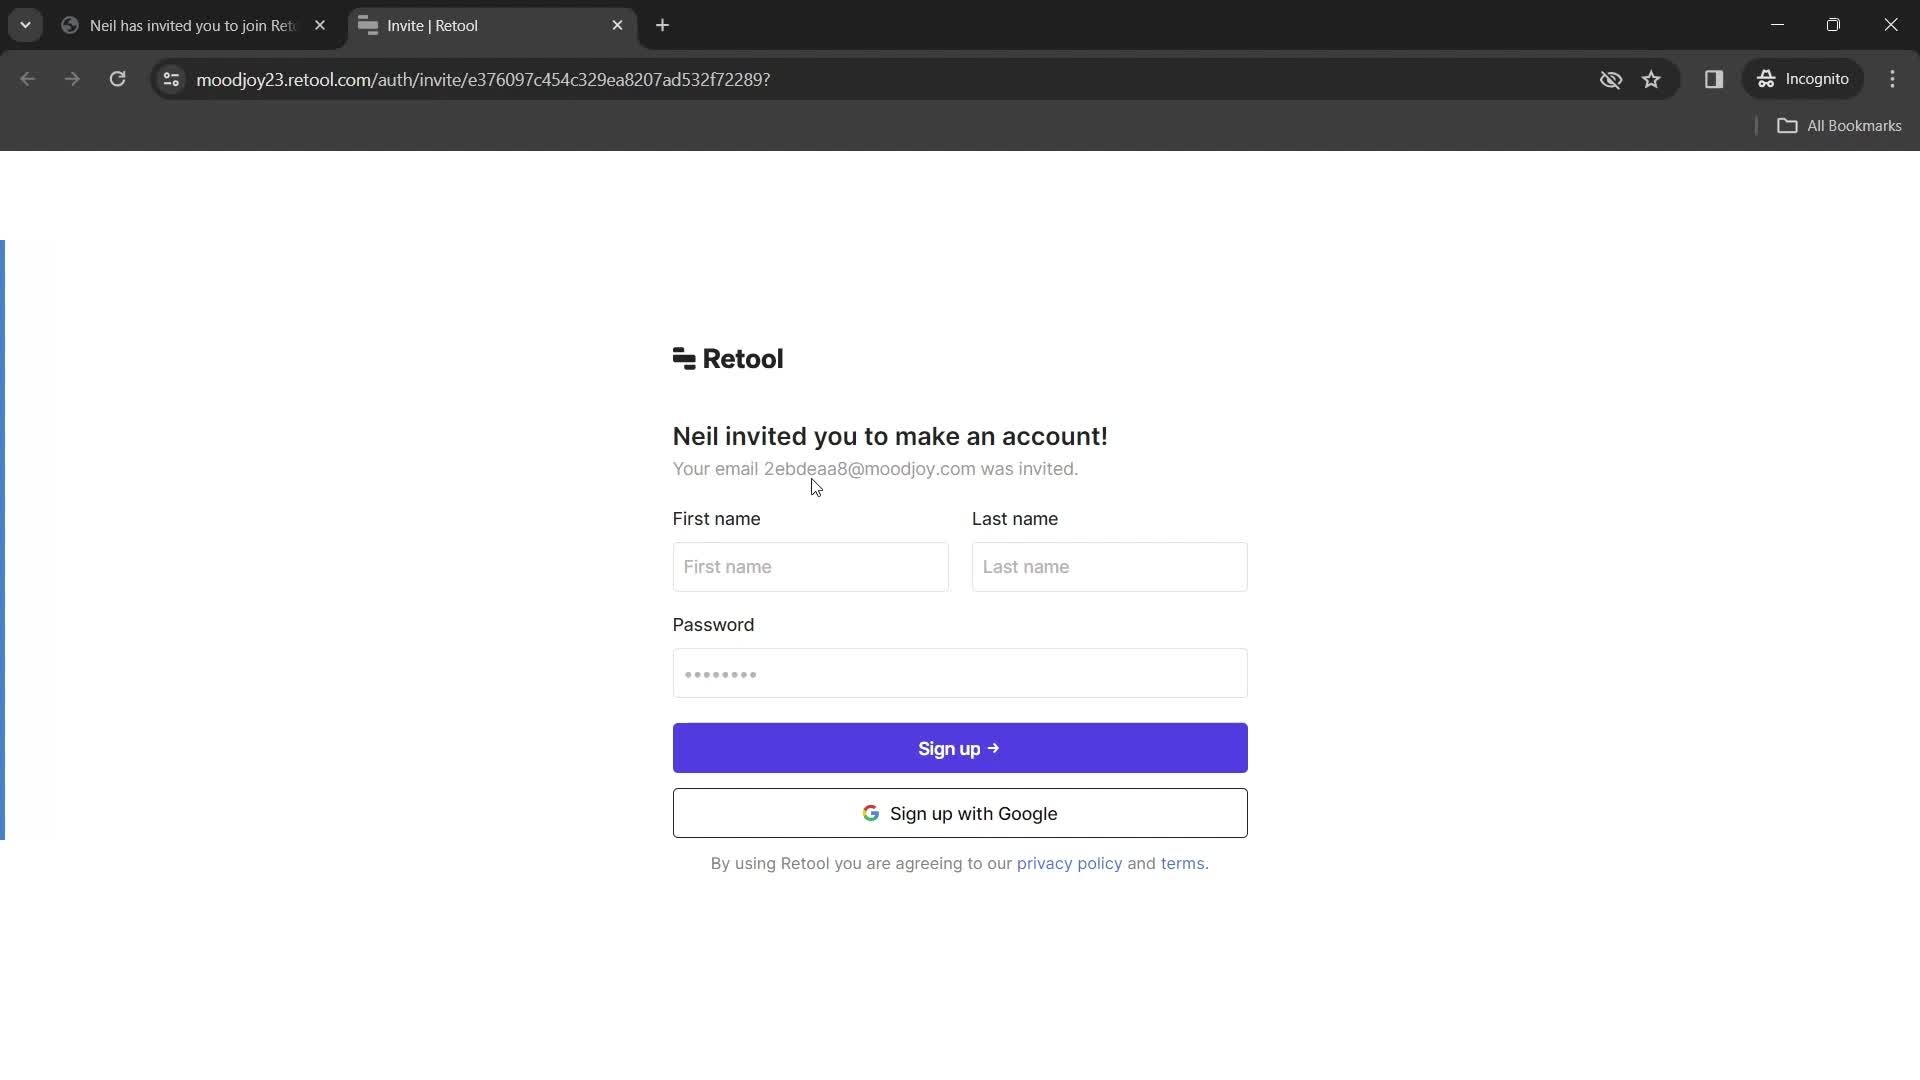
Task: Click 'Neil invited you to make an account!' heading
Action: click(890, 436)
